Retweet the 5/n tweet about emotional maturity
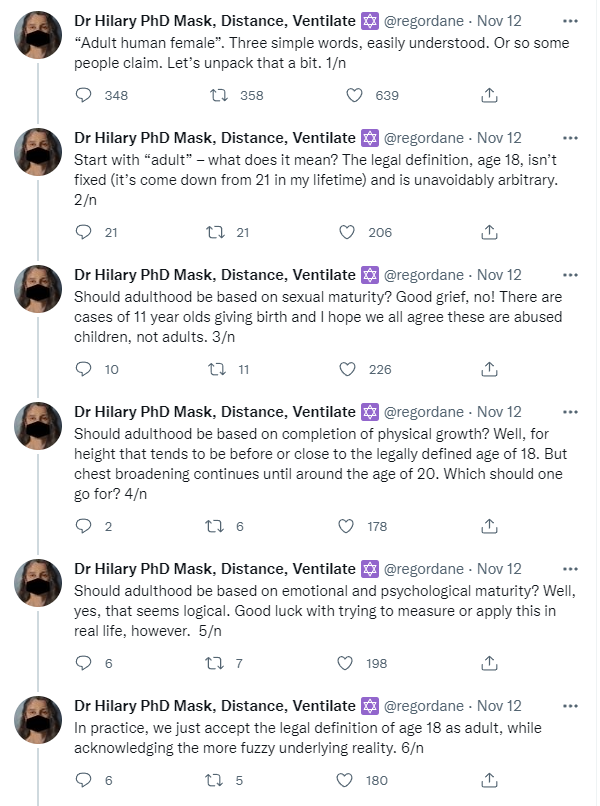The width and height of the screenshot is (600, 806). click(x=214, y=663)
